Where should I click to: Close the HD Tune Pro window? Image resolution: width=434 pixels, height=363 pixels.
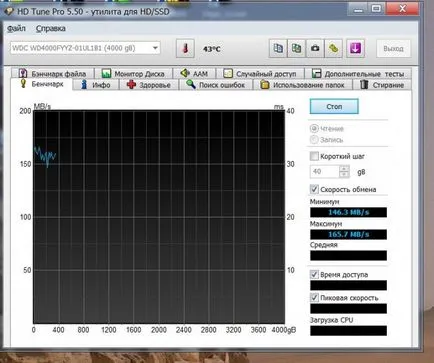click(402, 9)
